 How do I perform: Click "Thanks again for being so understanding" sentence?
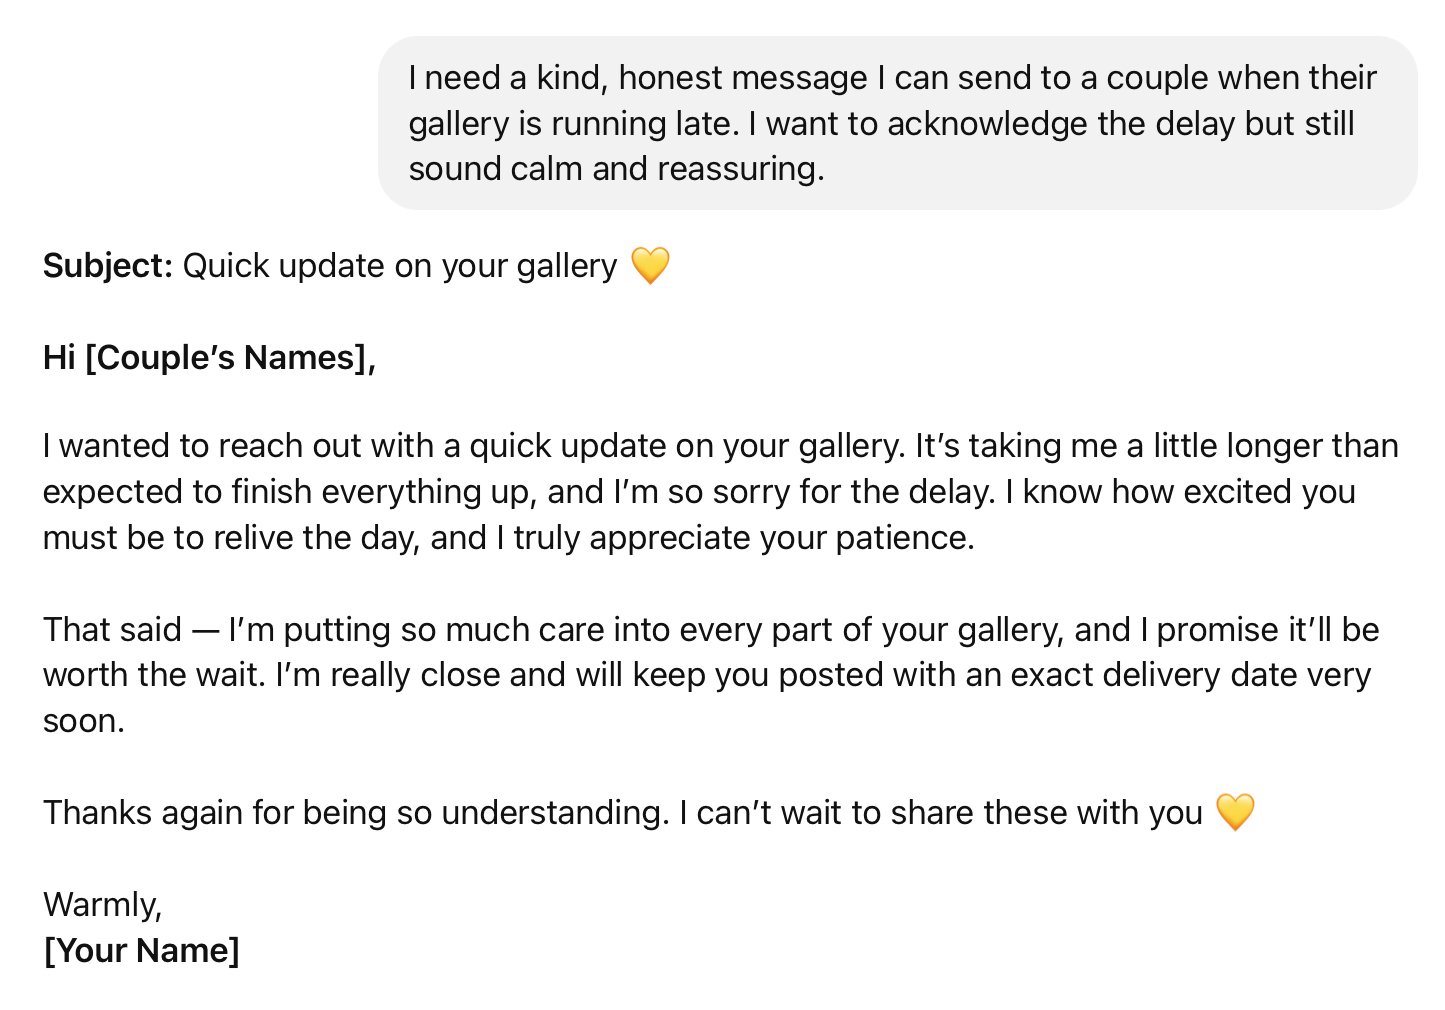tap(355, 813)
